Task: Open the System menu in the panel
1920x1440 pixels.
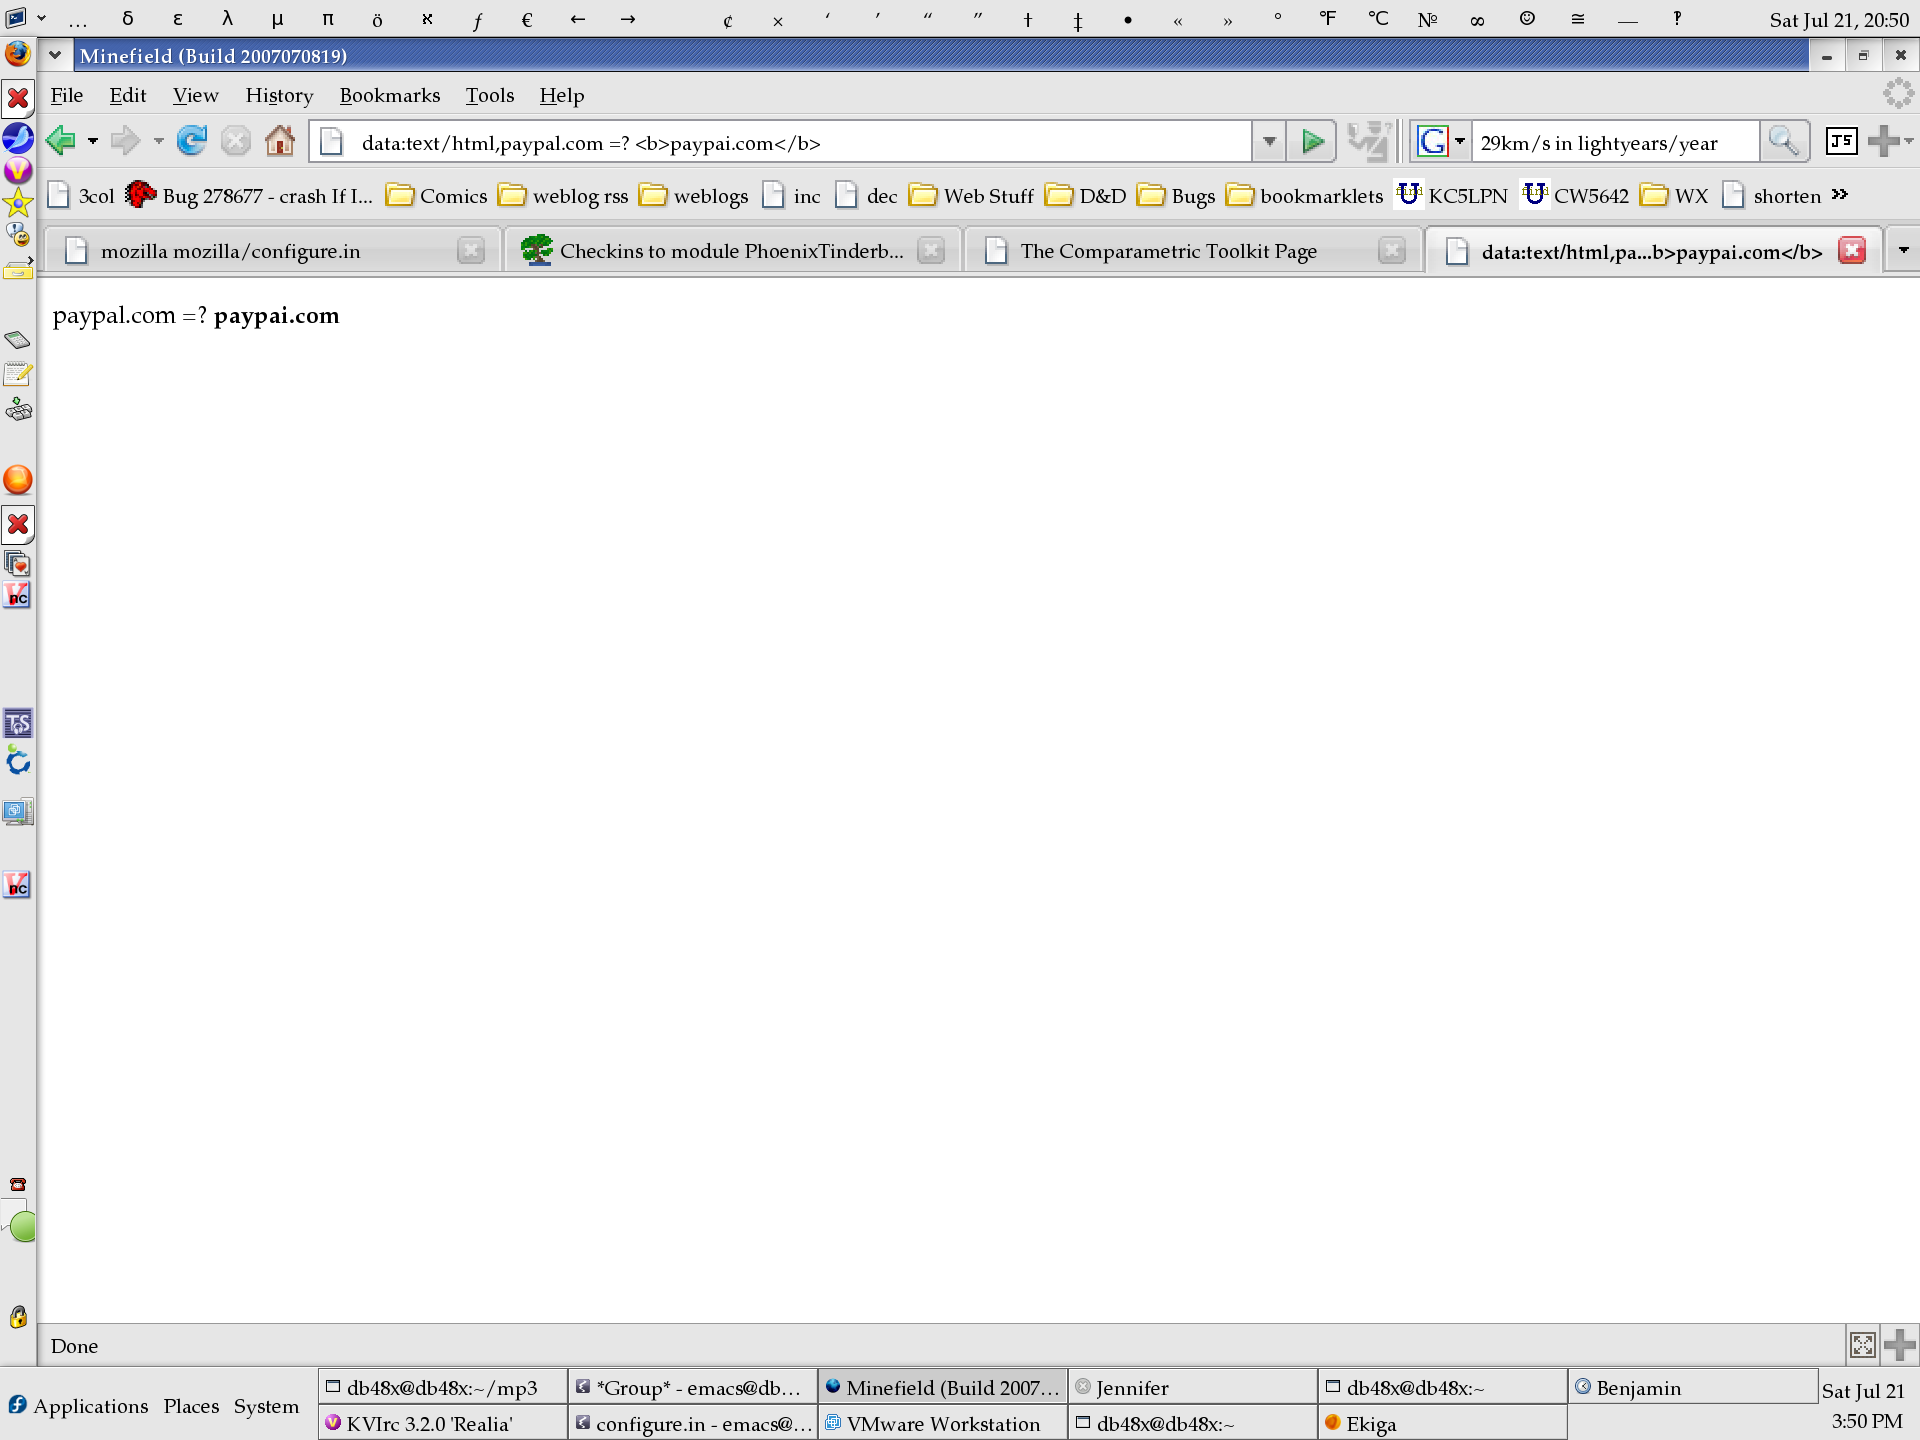Action: pos(266,1405)
